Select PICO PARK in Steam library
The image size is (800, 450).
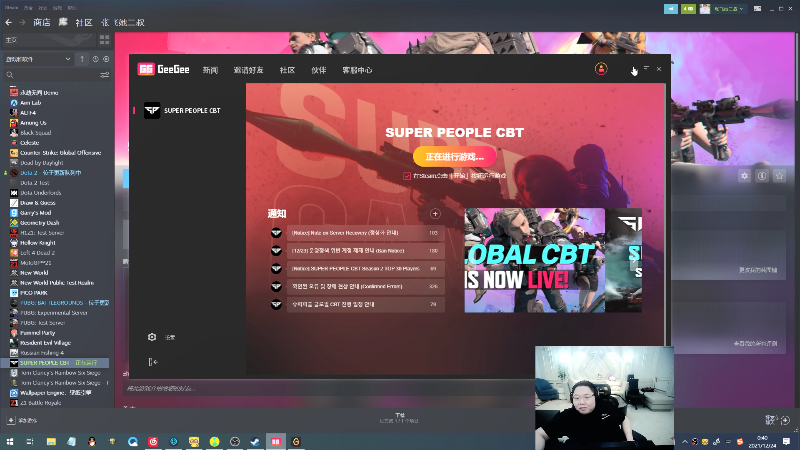pyautogui.click(x=34, y=293)
